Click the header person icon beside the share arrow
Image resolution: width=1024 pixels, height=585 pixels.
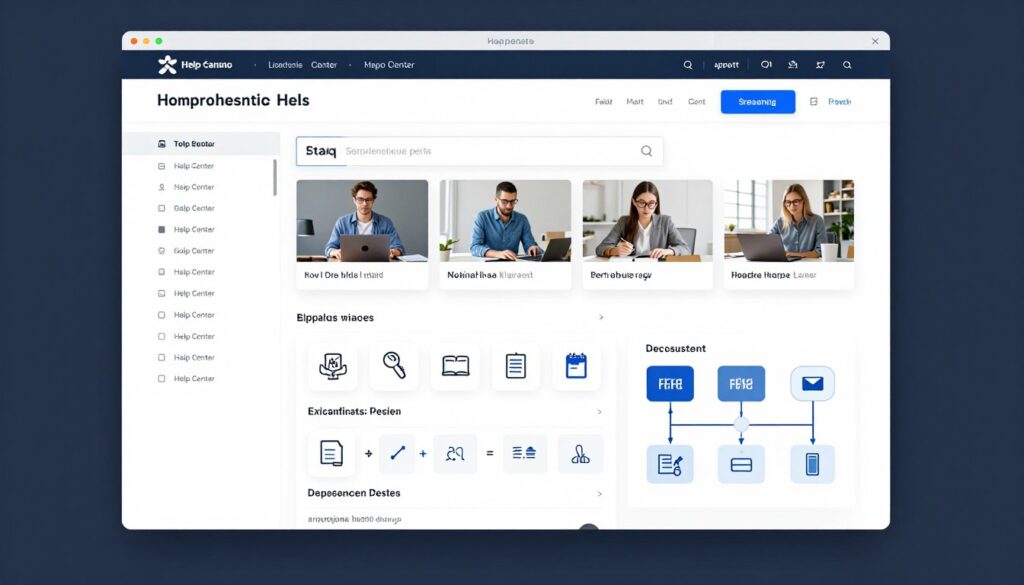[793, 65]
